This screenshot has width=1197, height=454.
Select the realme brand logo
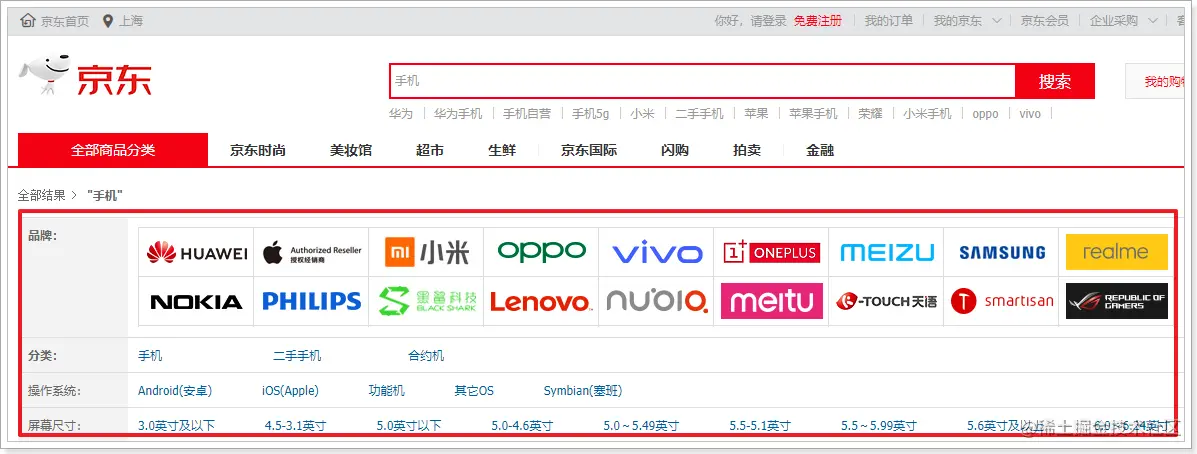pyautogui.click(x=1116, y=252)
